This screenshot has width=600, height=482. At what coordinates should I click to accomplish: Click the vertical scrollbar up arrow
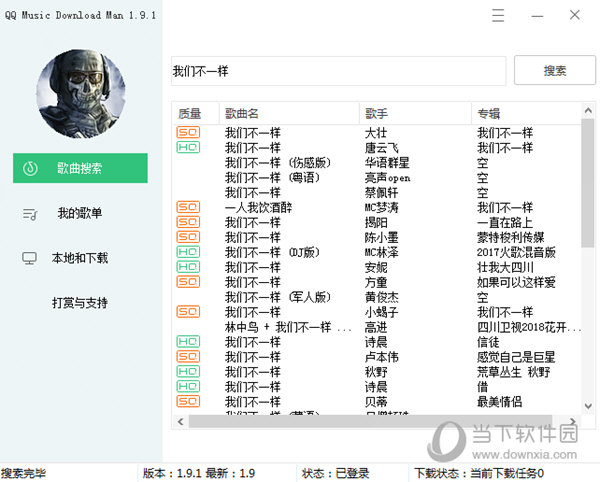tap(588, 111)
